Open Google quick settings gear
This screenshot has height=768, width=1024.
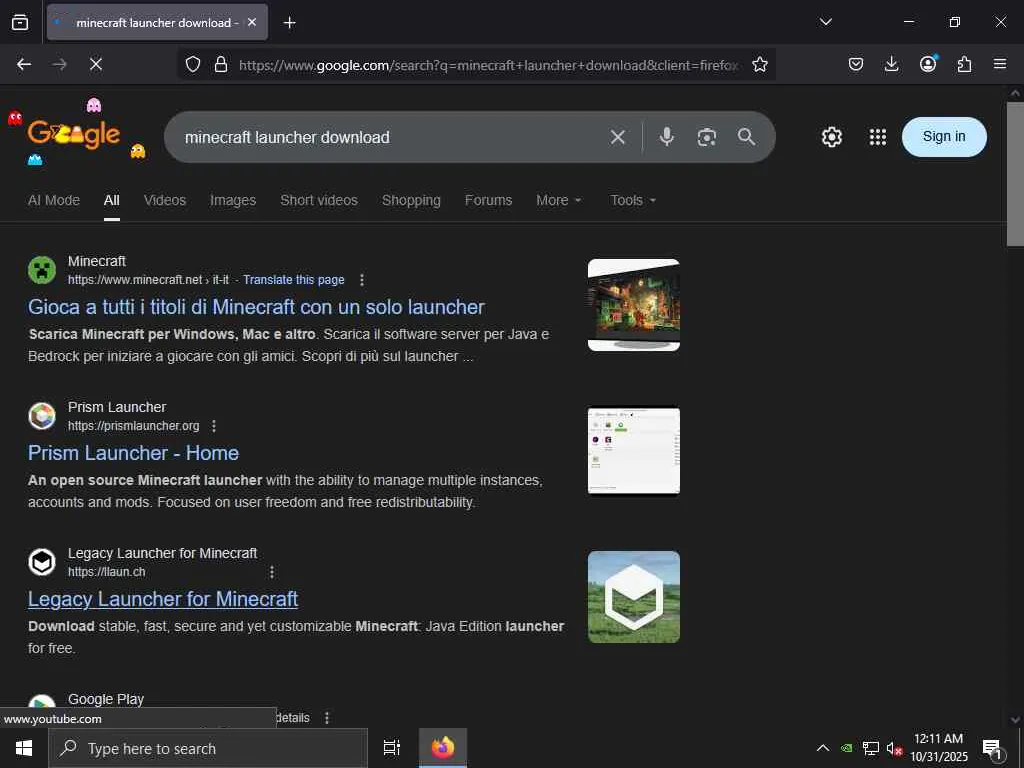pos(831,136)
